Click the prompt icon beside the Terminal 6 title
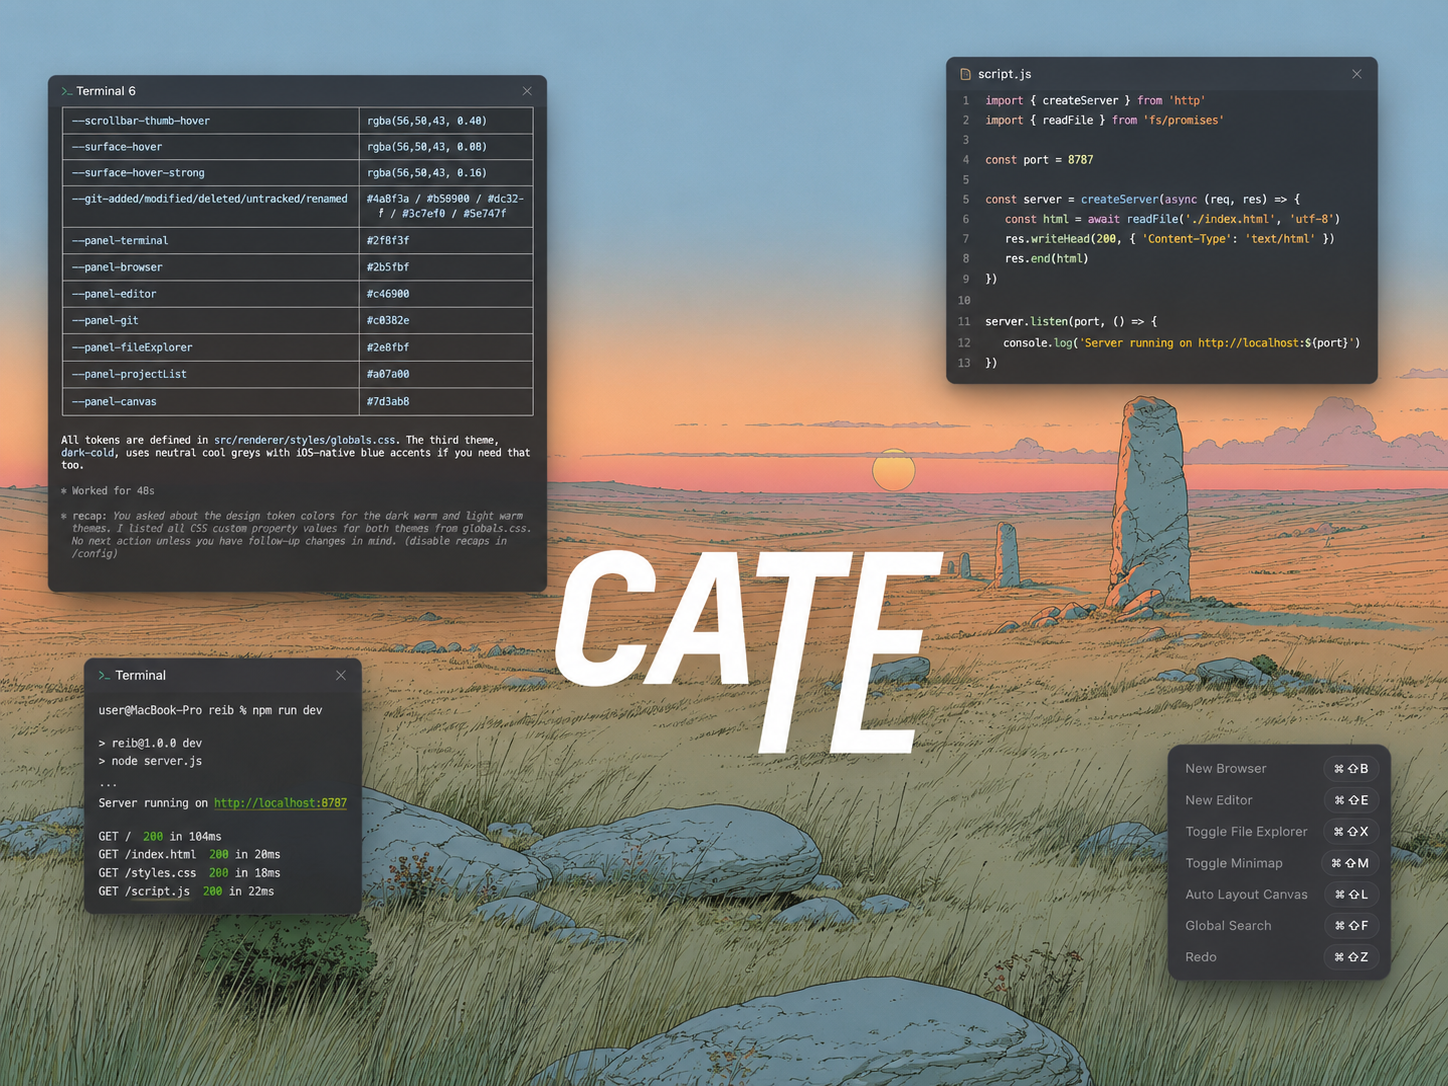Viewport: 1448px width, 1086px height. (x=67, y=91)
